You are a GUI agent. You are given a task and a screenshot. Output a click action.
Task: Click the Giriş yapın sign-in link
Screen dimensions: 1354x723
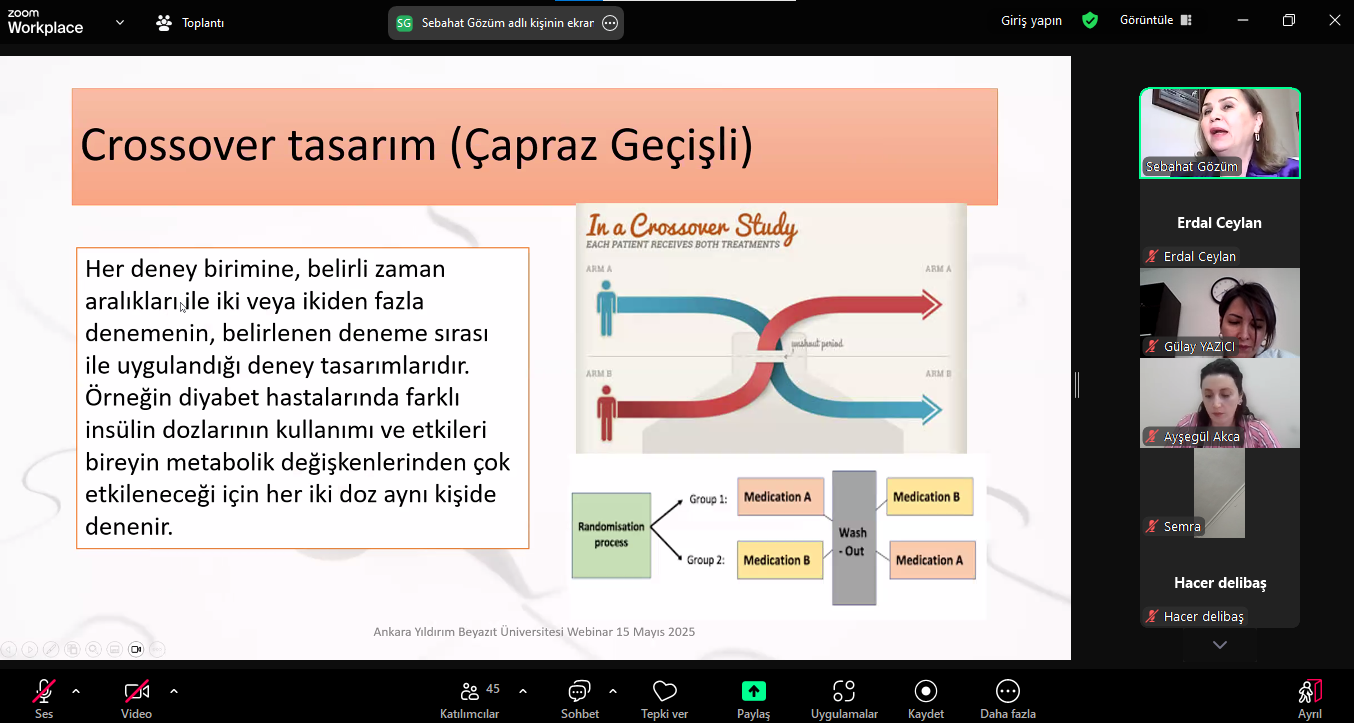1031,21
